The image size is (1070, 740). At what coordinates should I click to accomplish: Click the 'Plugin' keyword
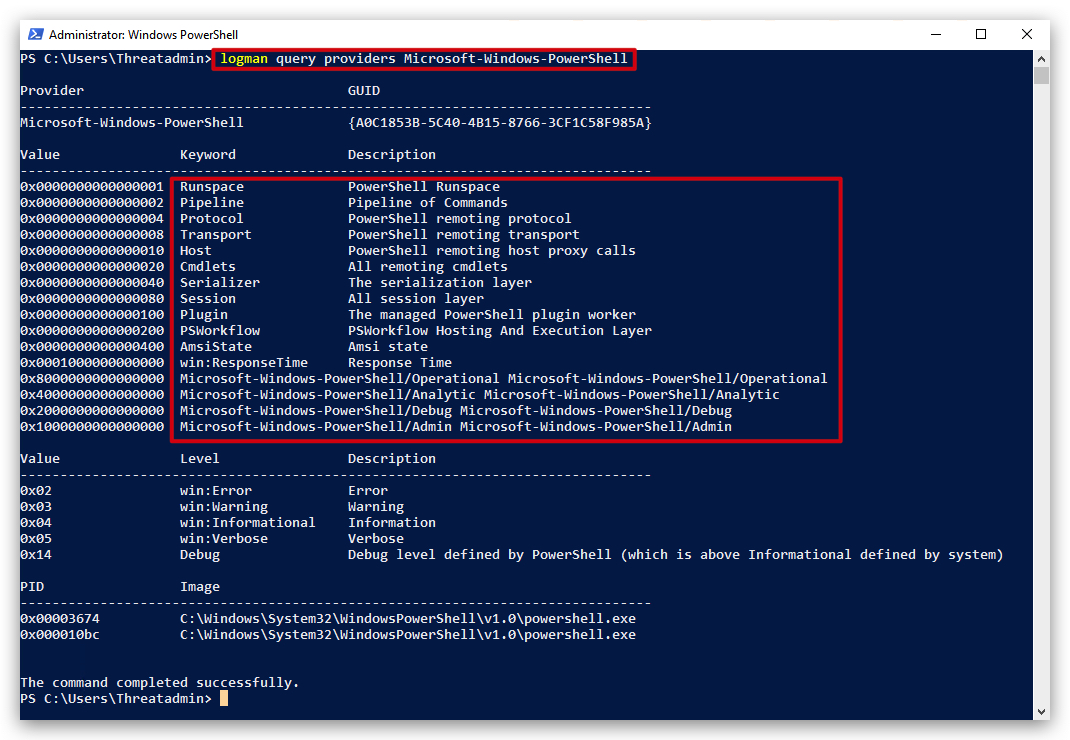pyautogui.click(x=204, y=315)
